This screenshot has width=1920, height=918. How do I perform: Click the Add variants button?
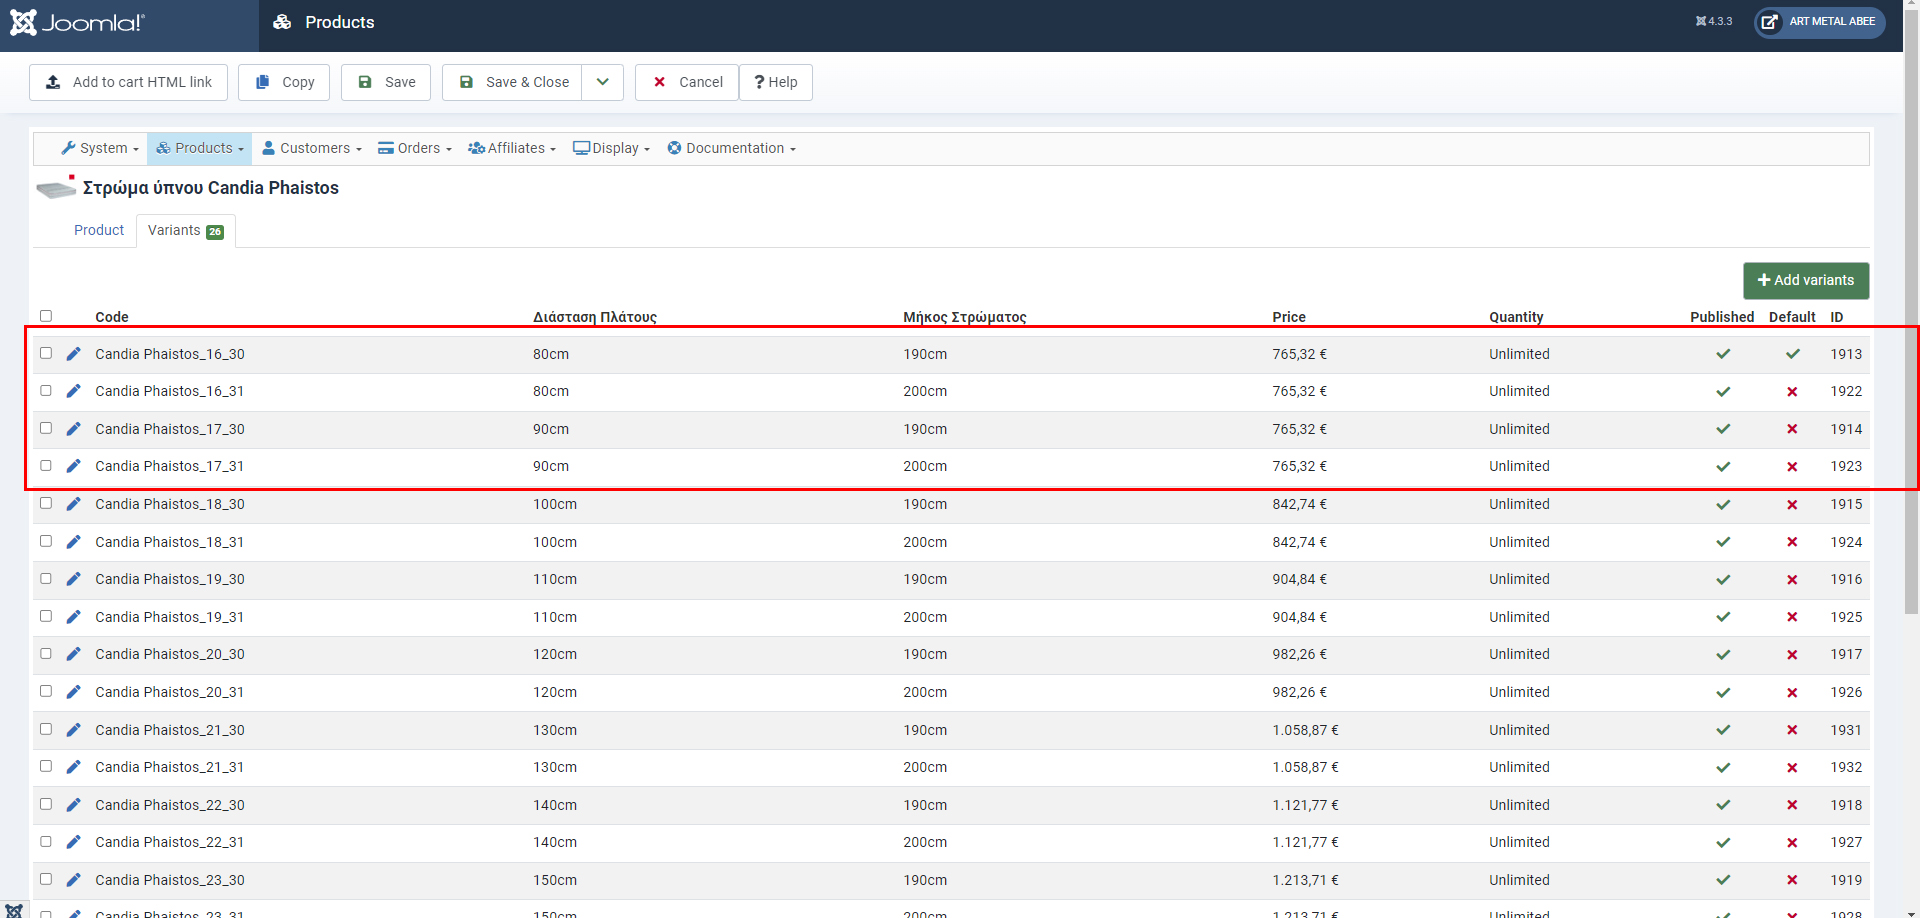coord(1805,280)
